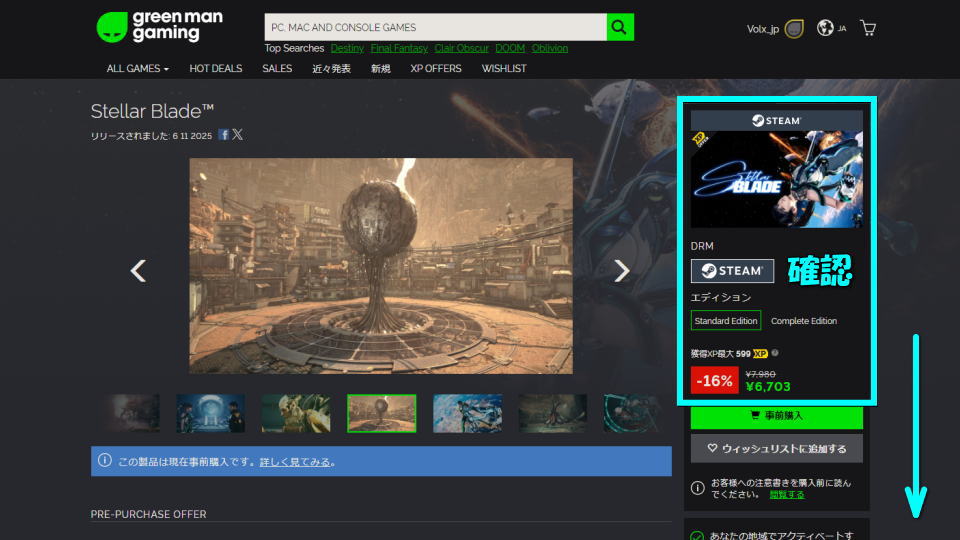960x540 pixels.
Task: Click the PRE-PURCHASE OFFER heading
Action: [148, 514]
